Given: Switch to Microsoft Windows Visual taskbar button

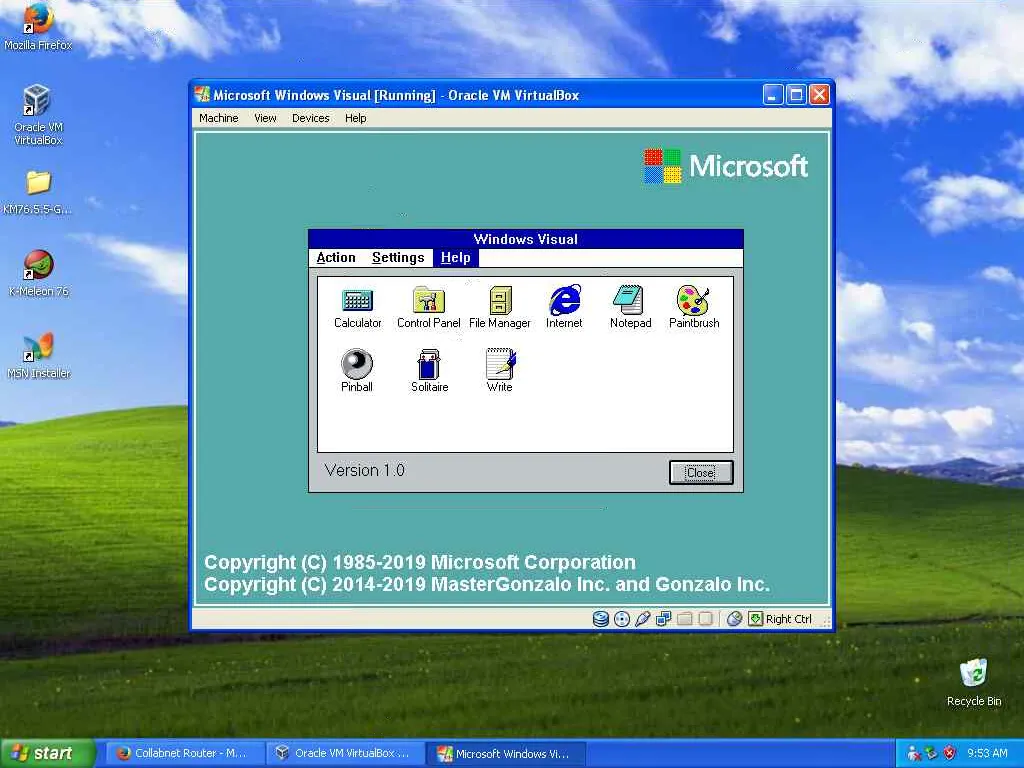Looking at the screenshot, I should [504, 753].
